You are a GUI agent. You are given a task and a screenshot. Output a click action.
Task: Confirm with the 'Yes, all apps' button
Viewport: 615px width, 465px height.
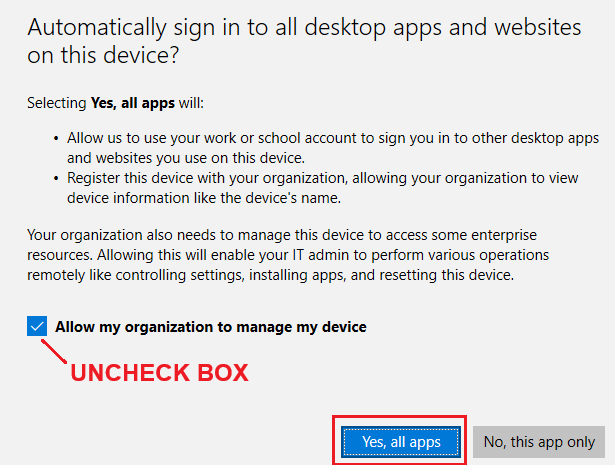[x=400, y=442]
